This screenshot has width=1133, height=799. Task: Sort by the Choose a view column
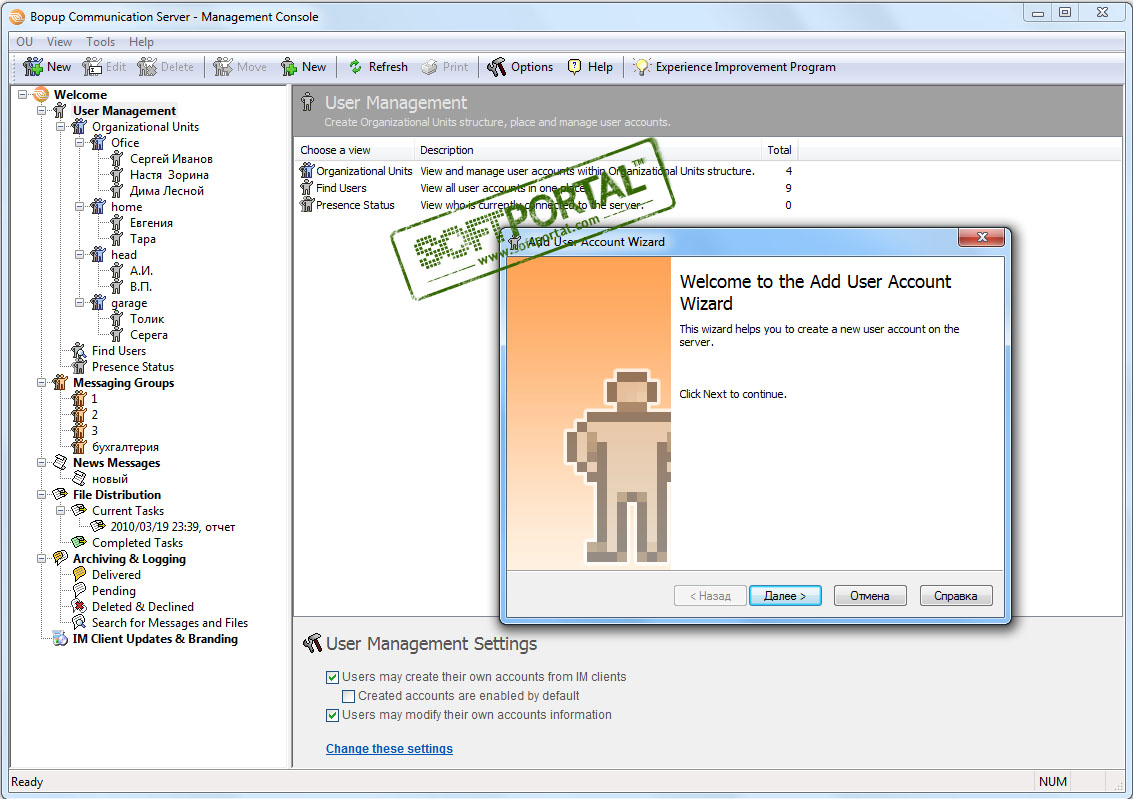354,150
